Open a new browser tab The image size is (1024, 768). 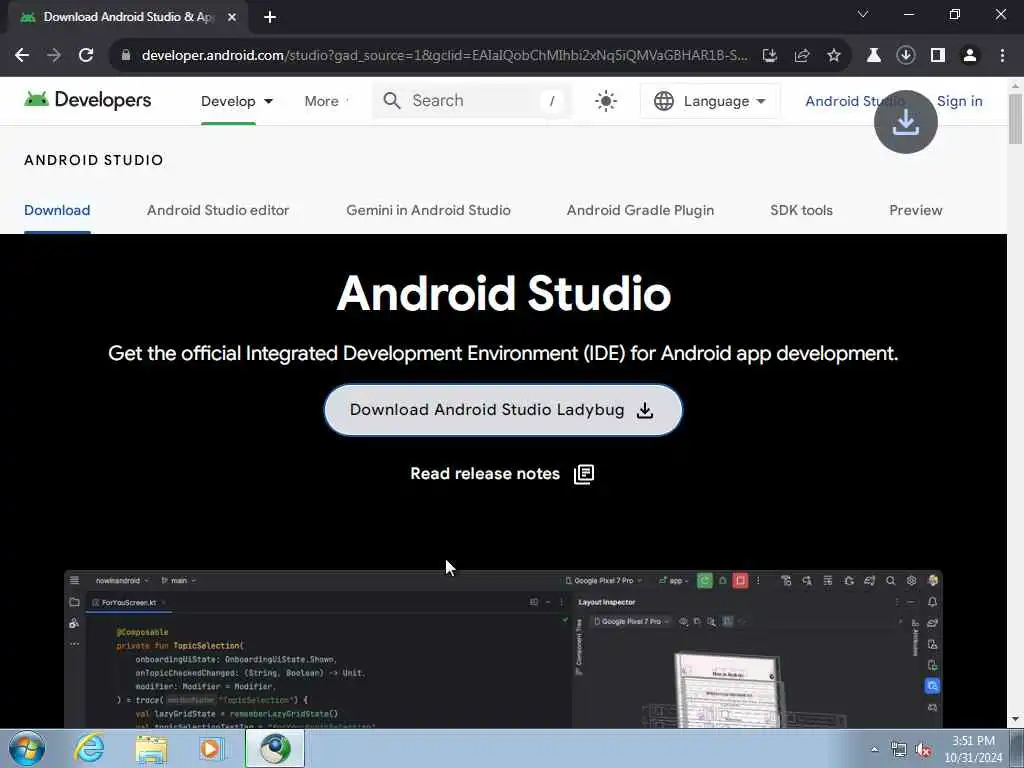pos(270,17)
